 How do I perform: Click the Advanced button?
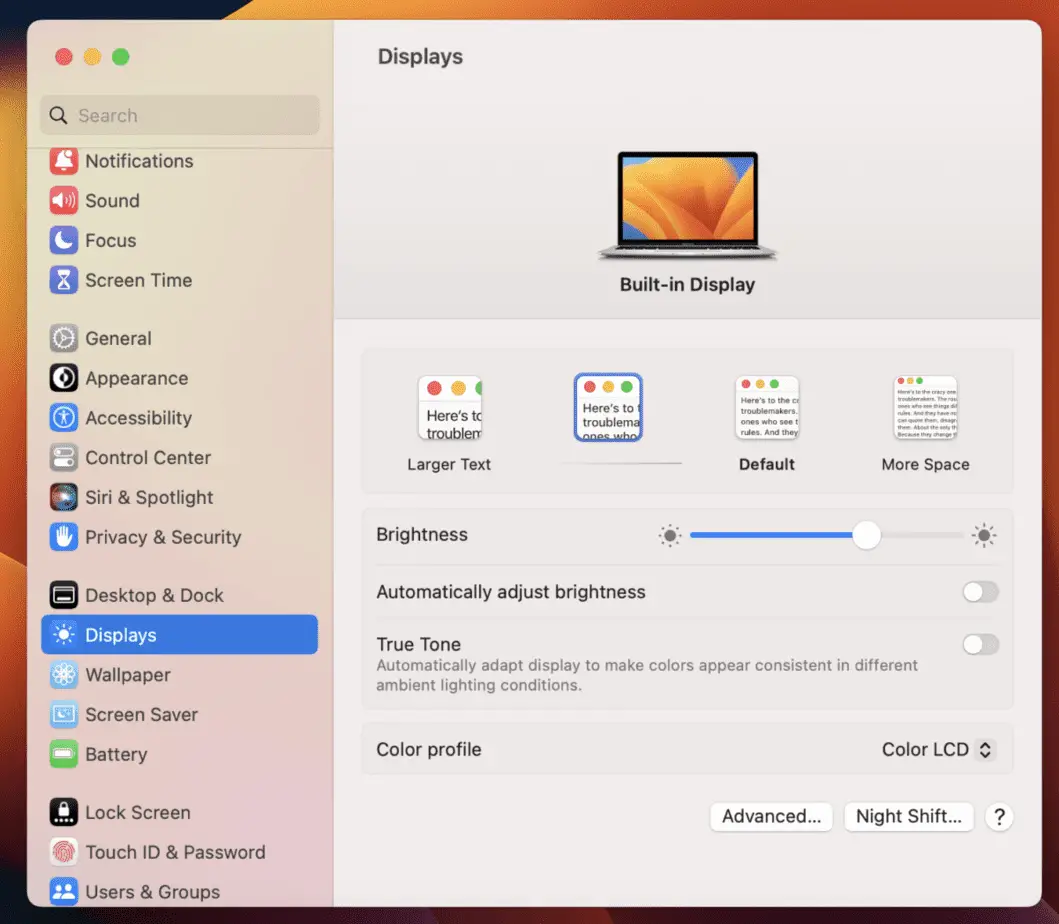[x=770, y=816]
